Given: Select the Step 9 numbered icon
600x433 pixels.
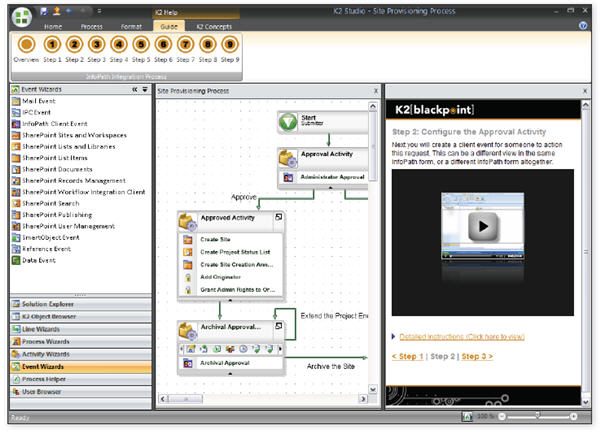Looking at the screenshot, I should pos(230,45).
